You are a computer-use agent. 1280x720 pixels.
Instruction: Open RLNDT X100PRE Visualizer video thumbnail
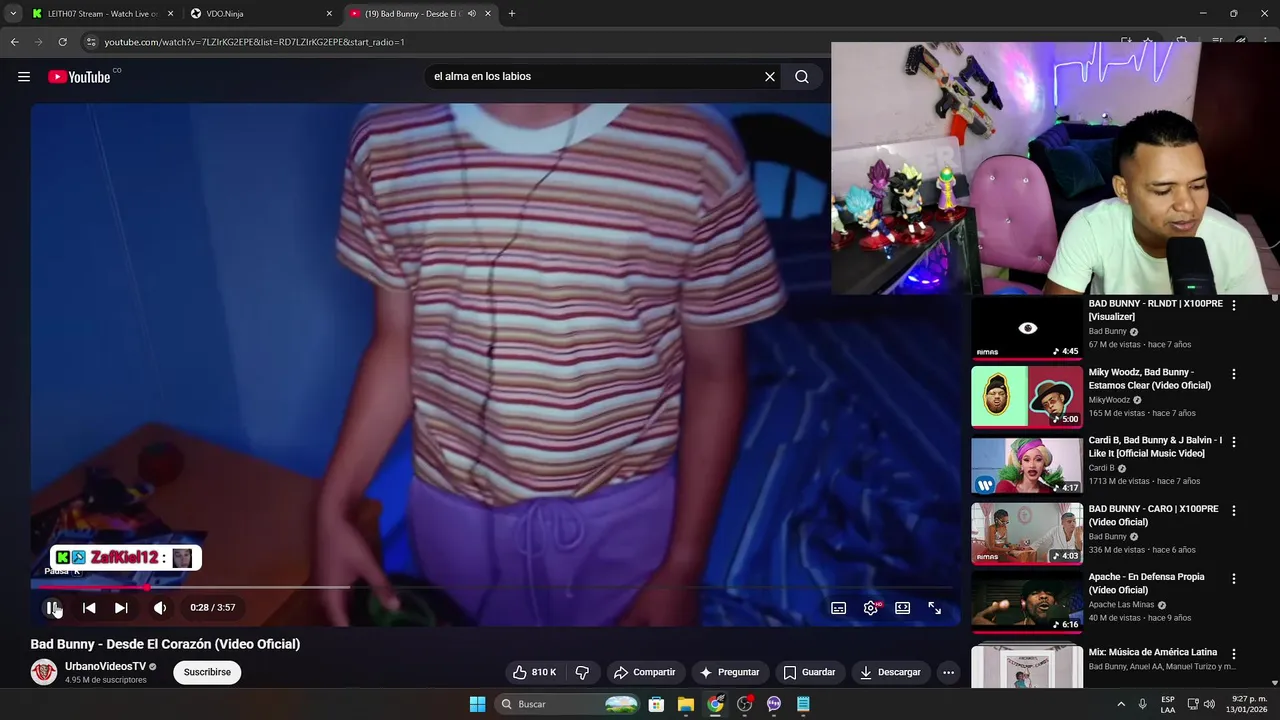coord(1027,328)
